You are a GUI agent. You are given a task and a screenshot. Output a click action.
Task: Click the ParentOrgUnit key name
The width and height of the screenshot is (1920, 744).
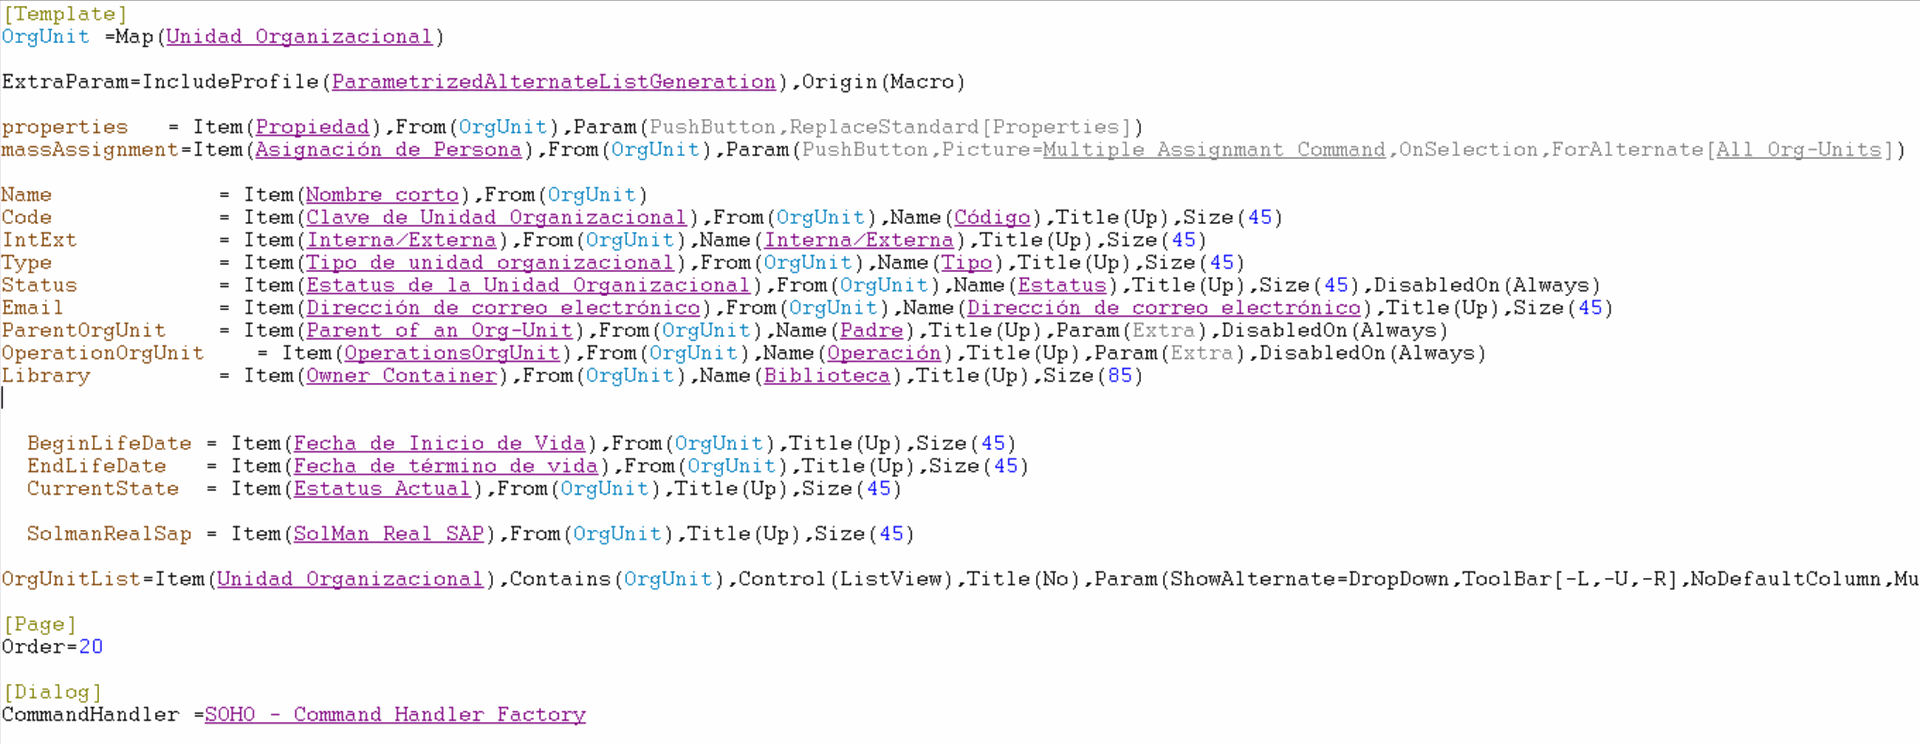point(84,331)
